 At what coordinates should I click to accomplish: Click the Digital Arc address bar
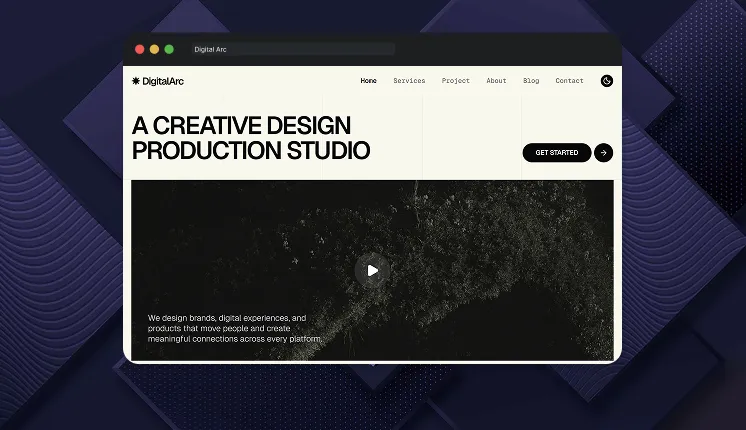coord(293,49)
